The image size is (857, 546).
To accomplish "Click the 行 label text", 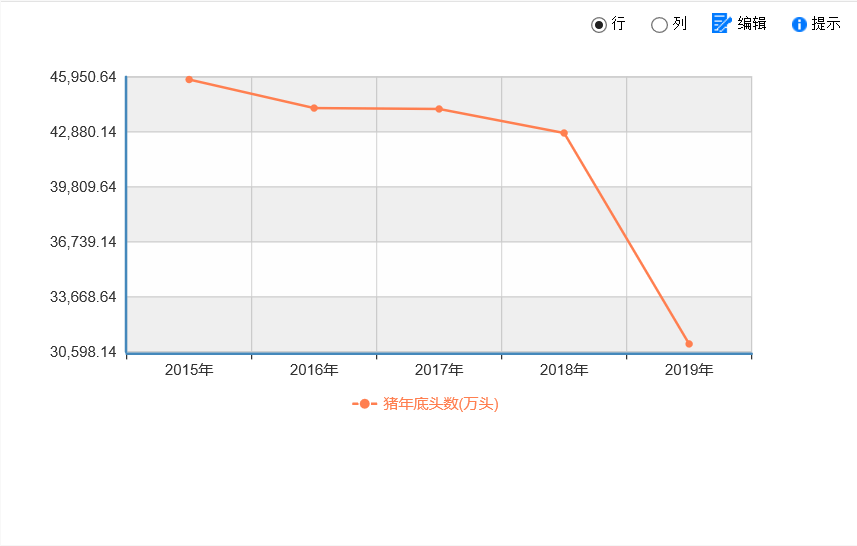I will (618, 24).
